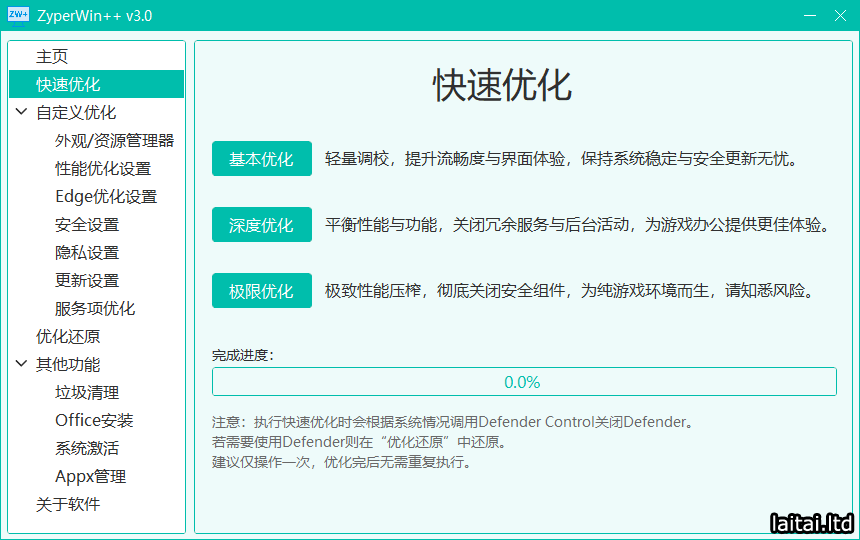Go to 优化还原 page
Screen dimensions: 860x540
coord(68,337)
